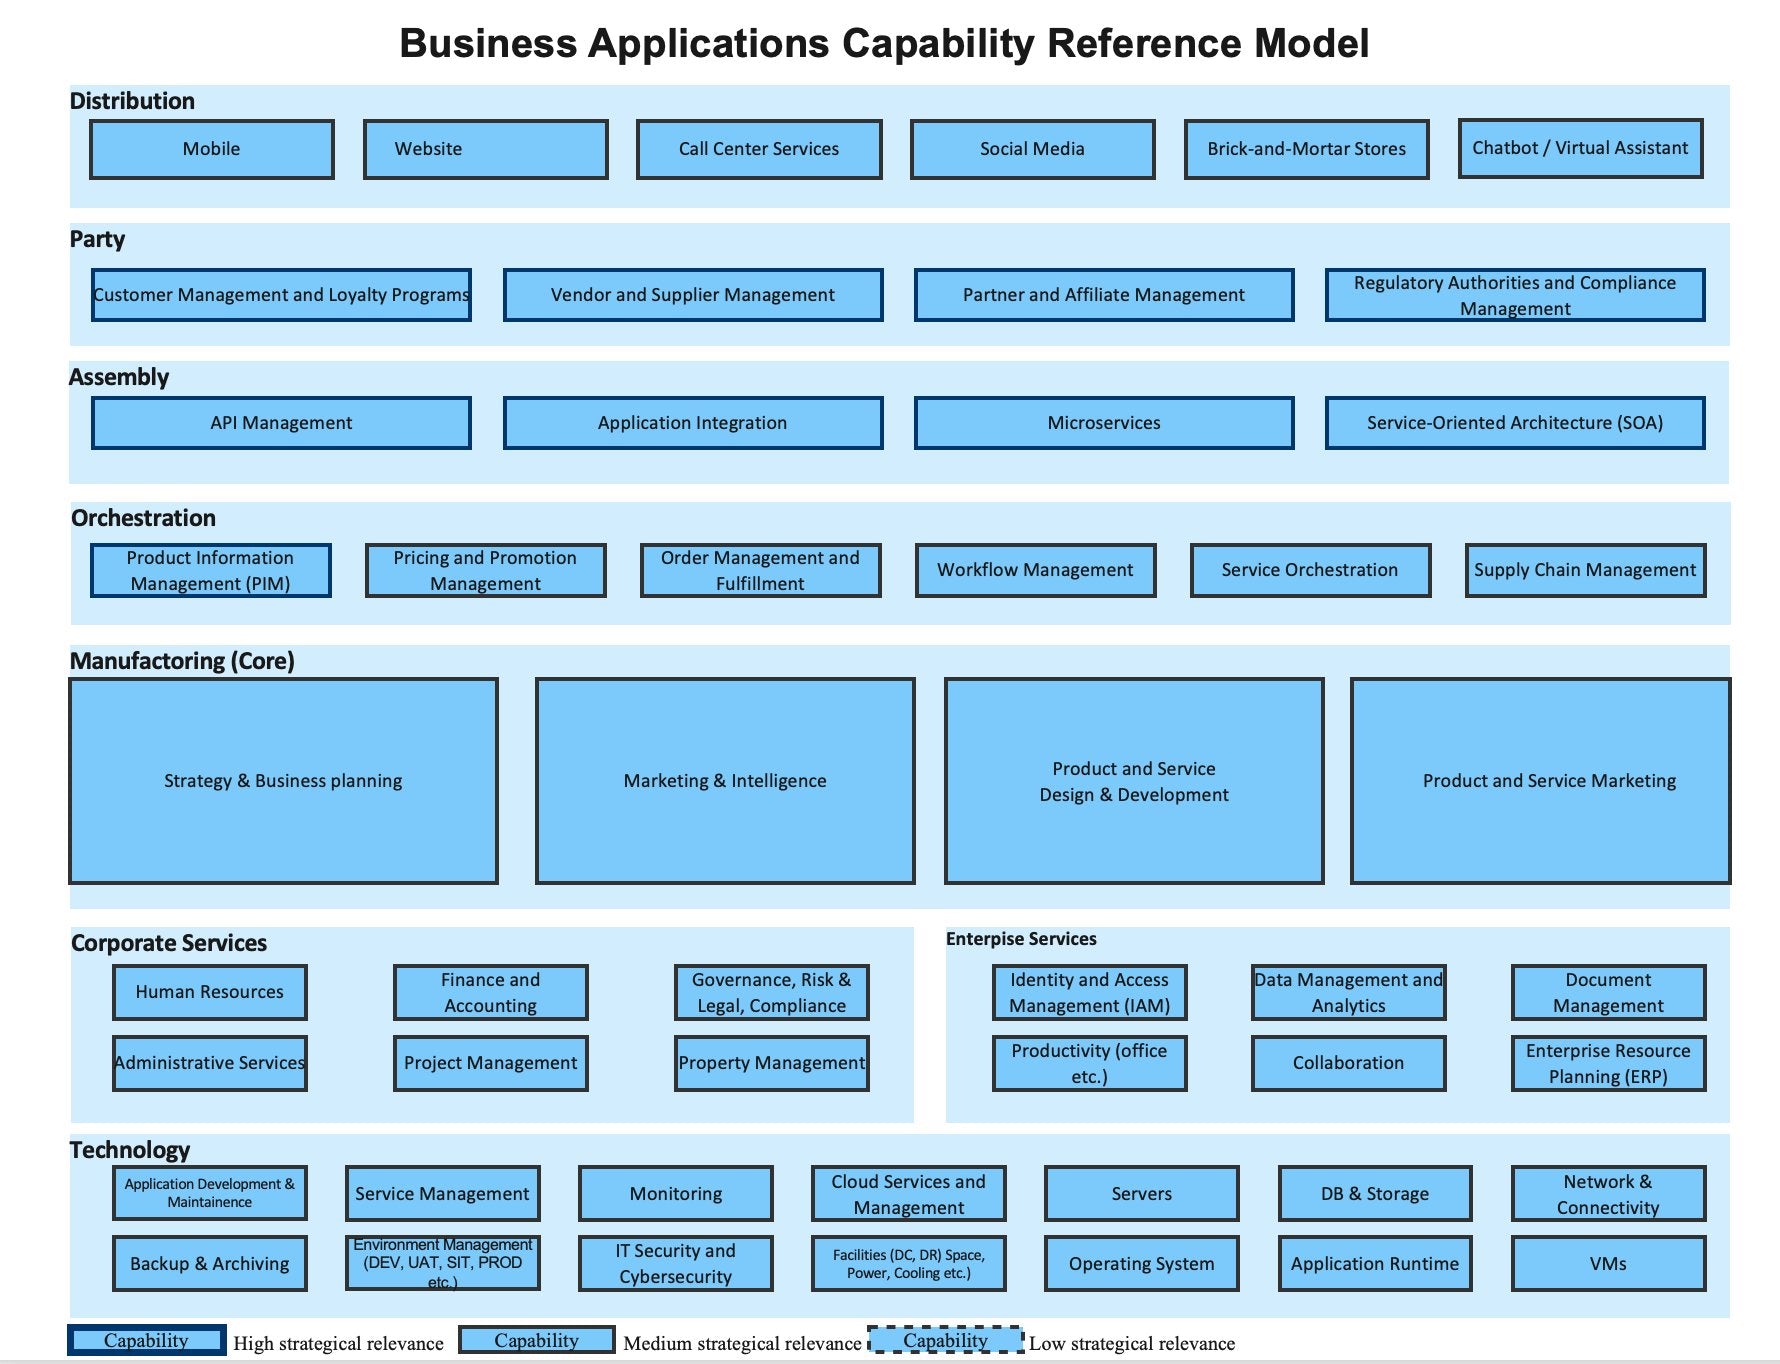Select Customer Management and Loyalty Programs box

point(281,295)
